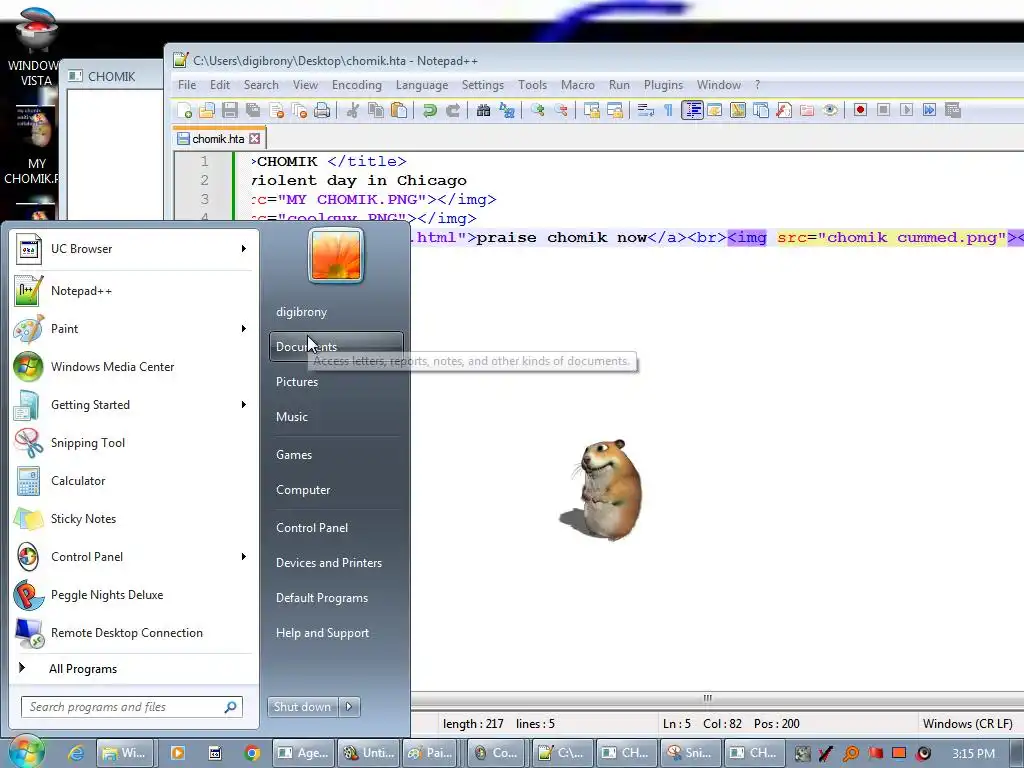Toggle macro recording with red circle icon
1024x768 pixels.
860,110
